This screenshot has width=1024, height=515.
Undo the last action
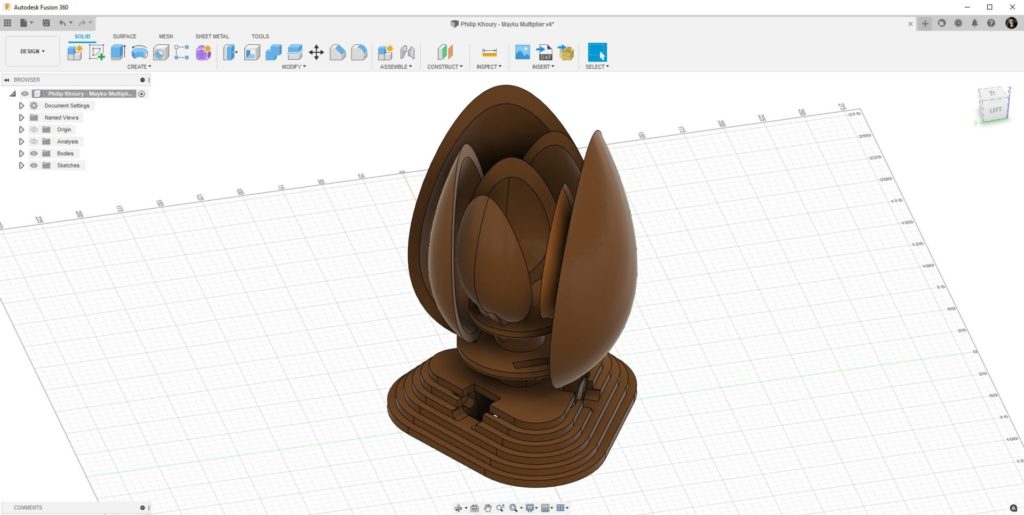pyautogui.click(x=65, y=23)
